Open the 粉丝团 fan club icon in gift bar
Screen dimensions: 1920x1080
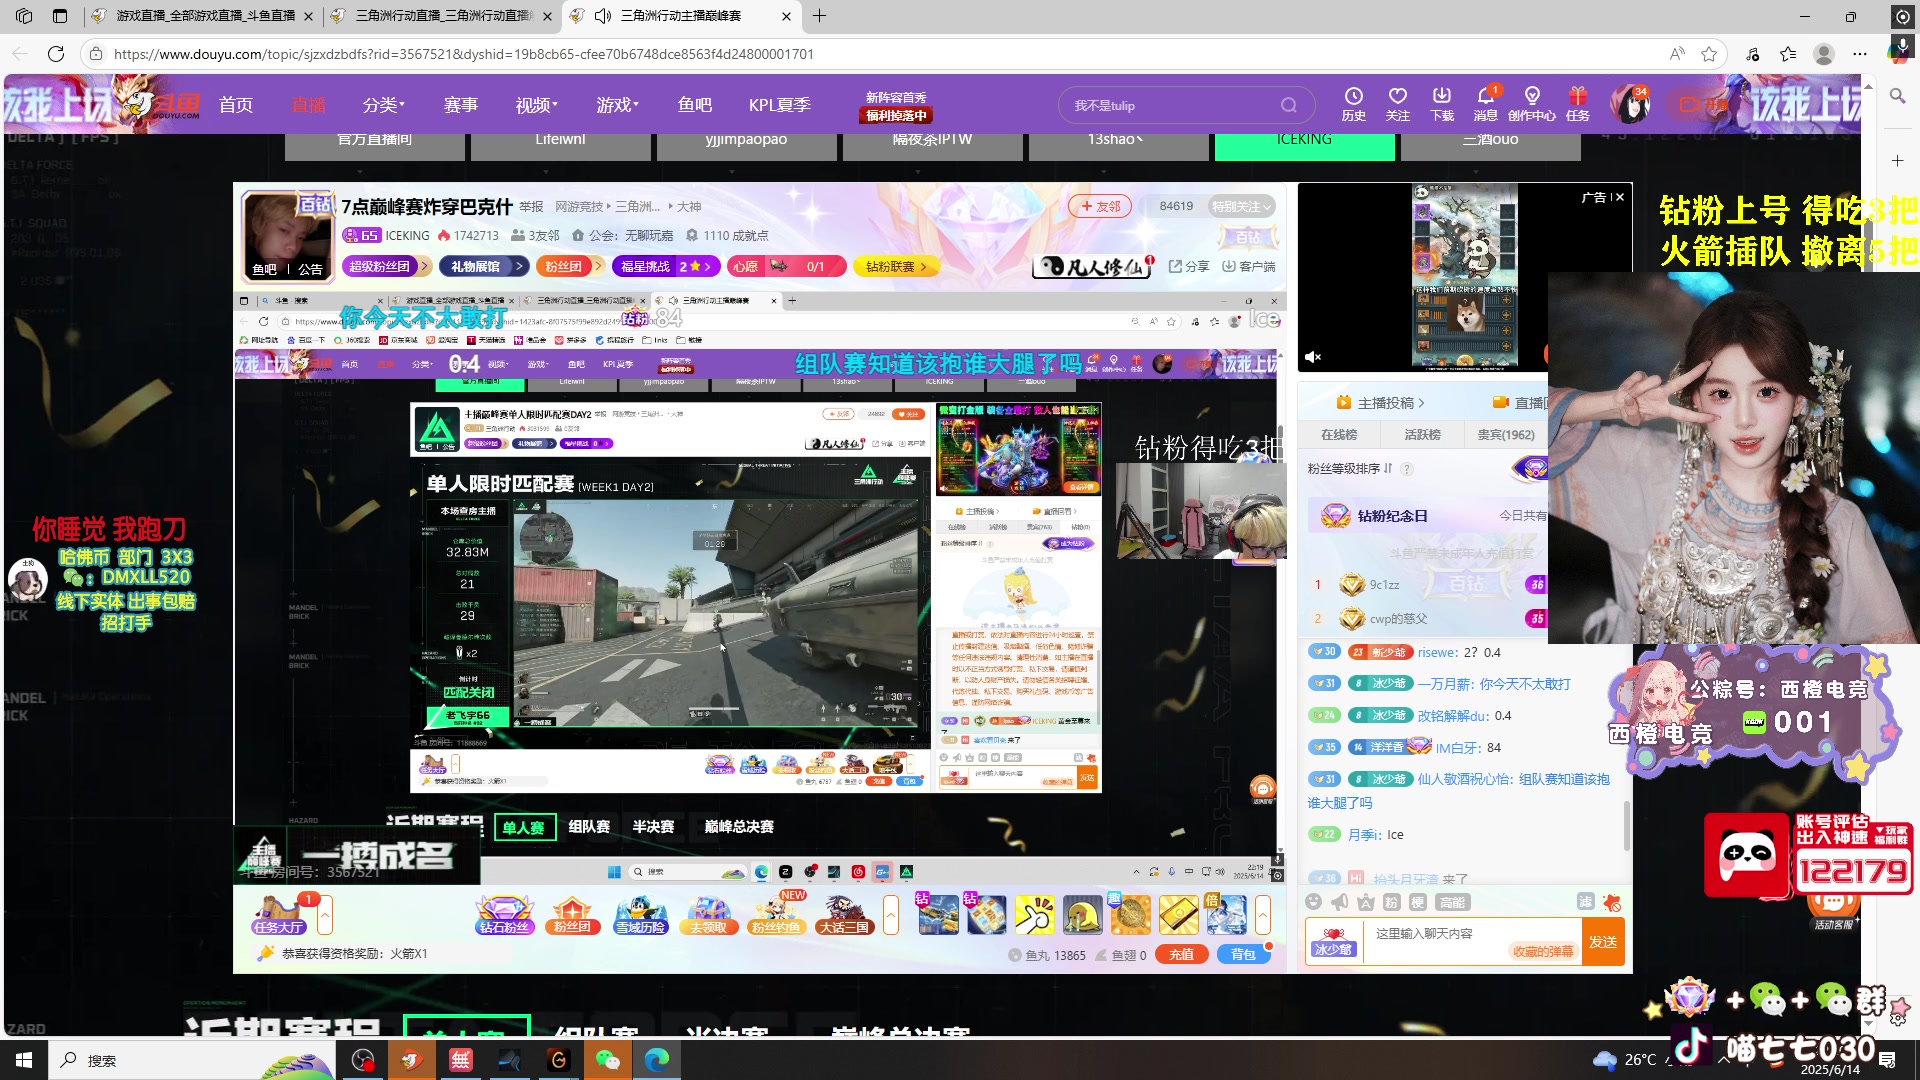pos(572,915)
